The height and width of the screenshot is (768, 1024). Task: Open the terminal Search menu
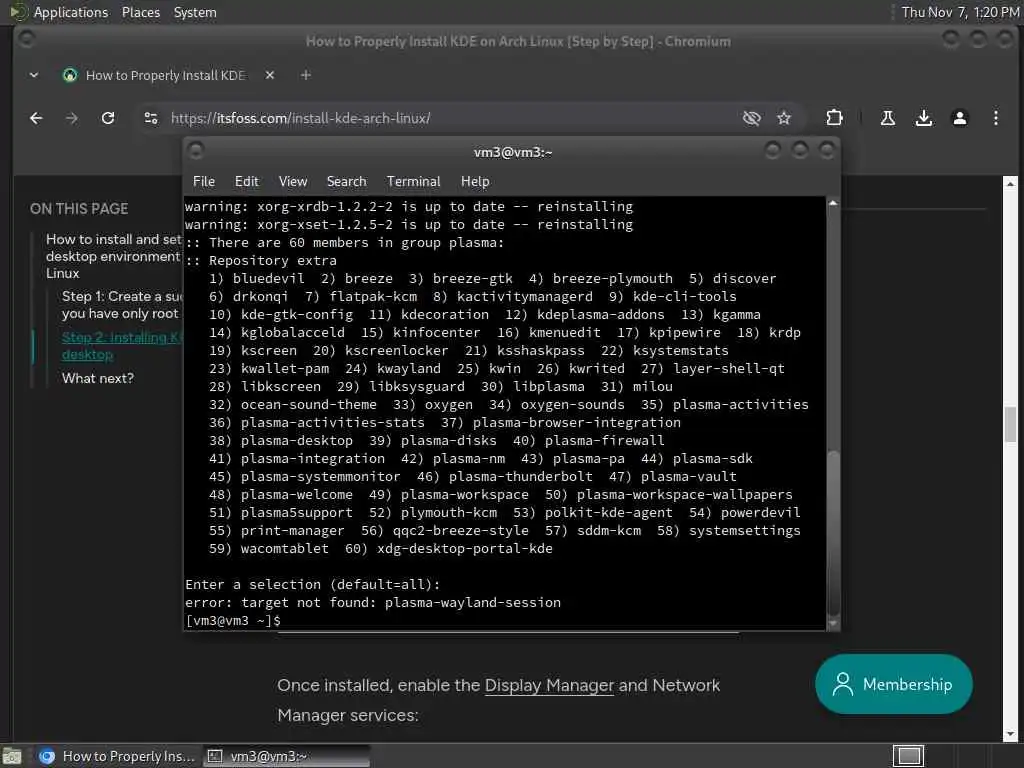pos(346,182)
